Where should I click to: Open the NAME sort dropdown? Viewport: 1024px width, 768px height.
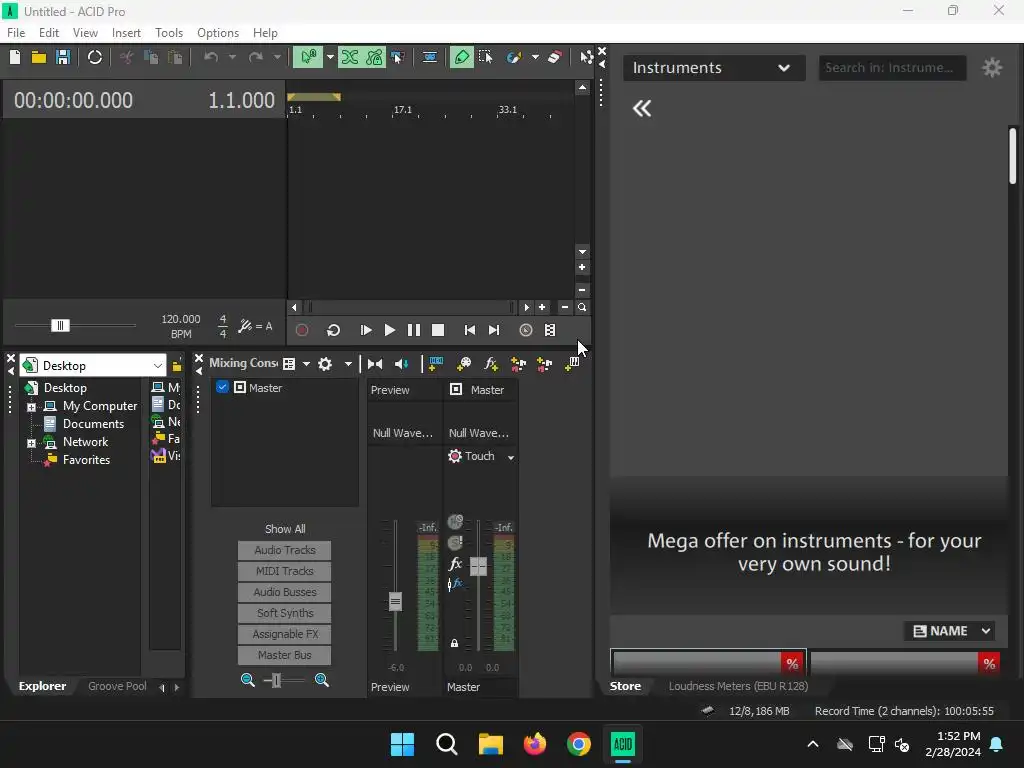[950, 631]
